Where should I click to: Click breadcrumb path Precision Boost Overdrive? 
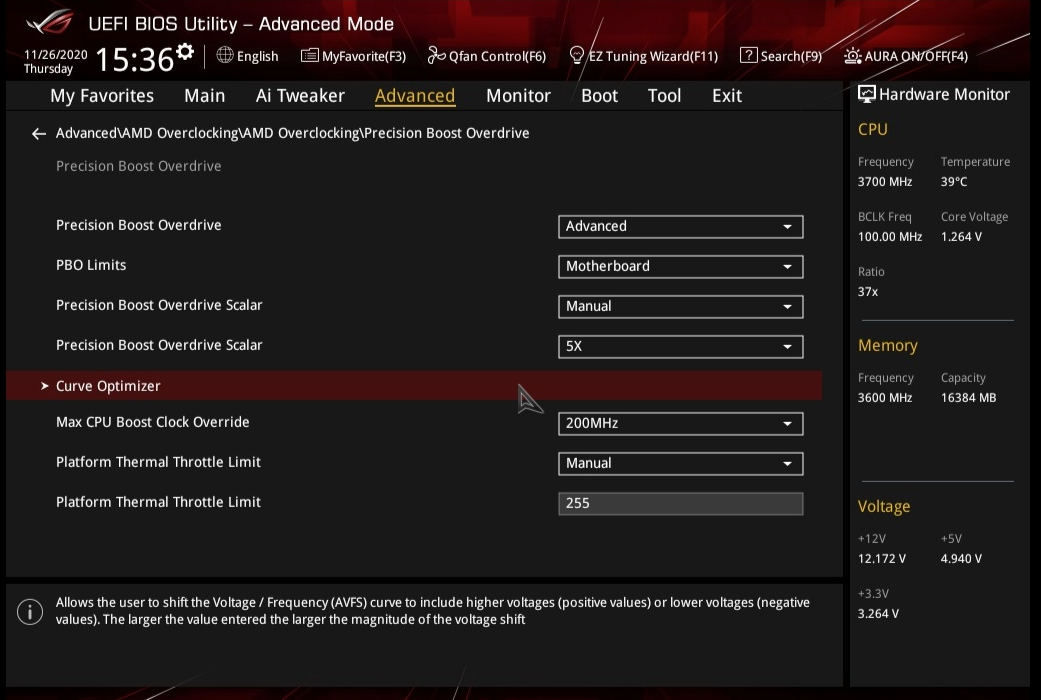[x=447, y=133]
